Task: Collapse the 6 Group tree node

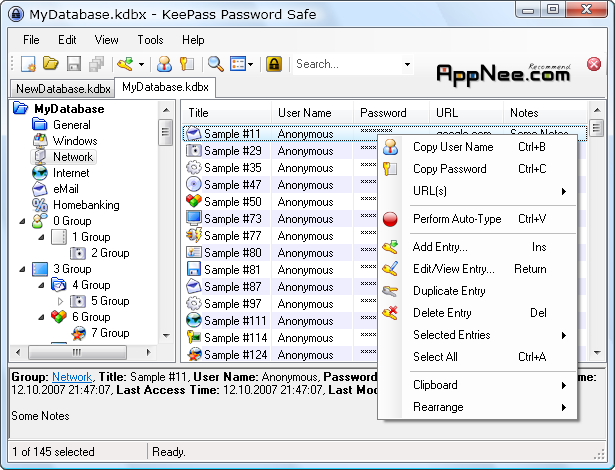Action: [42, 317]
